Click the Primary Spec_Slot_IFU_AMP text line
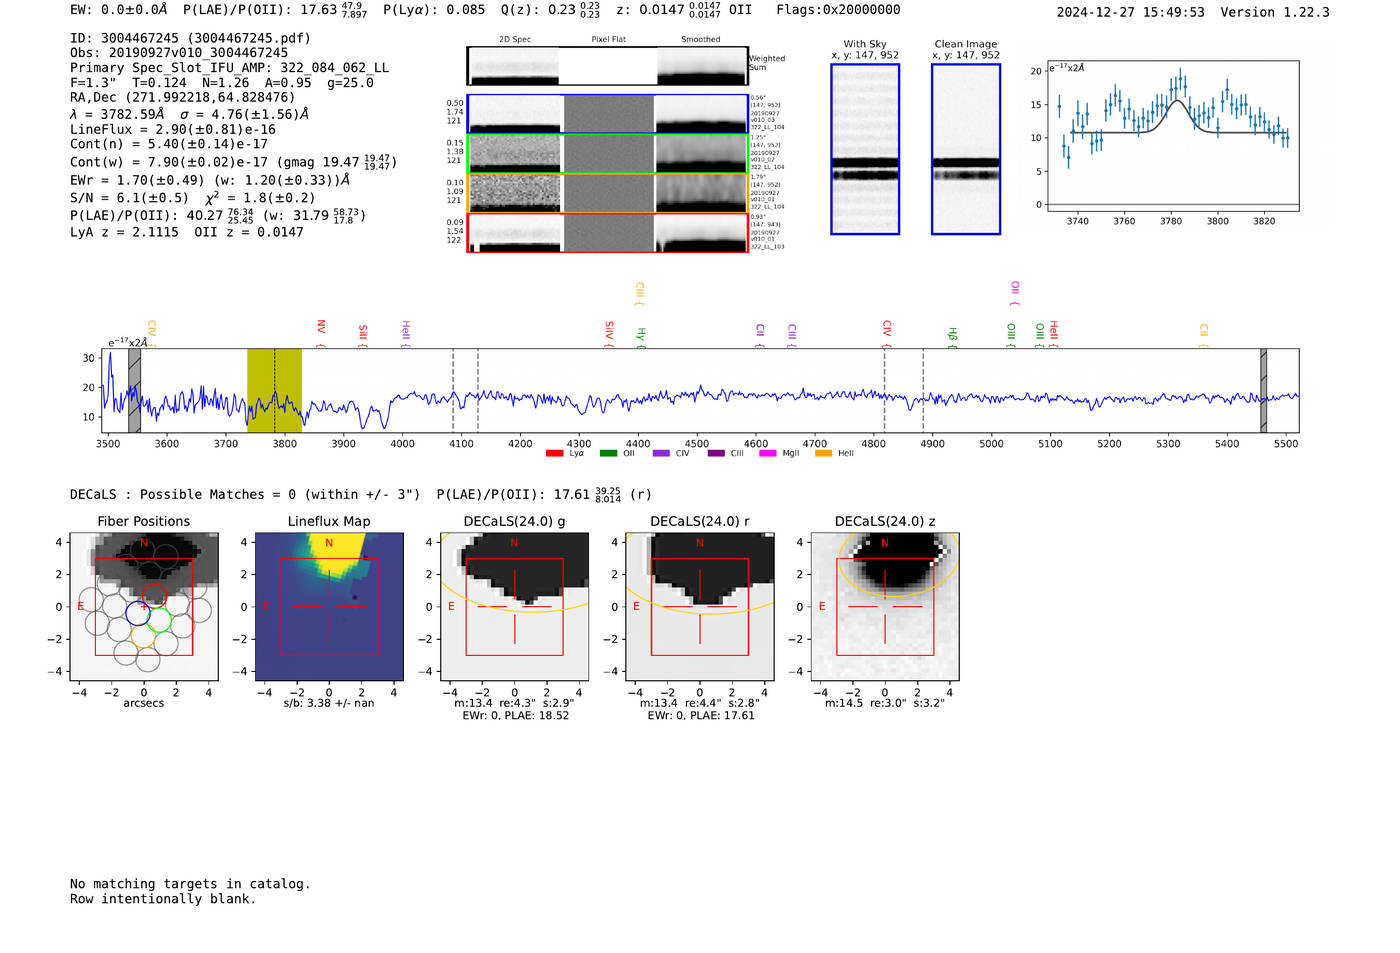Image resolution: width=1400 pixels, height=953 pixels. click(x=230, y=68)
